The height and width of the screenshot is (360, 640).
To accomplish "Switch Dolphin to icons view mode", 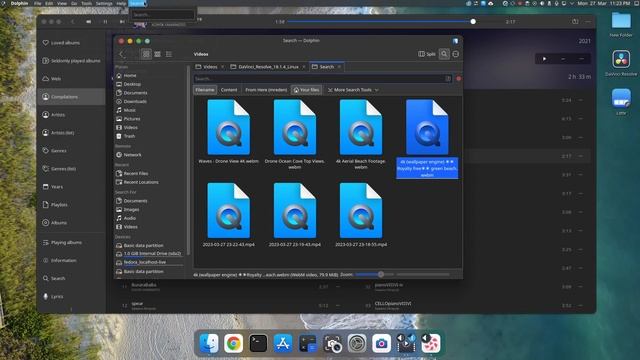I will coord(146,54).
